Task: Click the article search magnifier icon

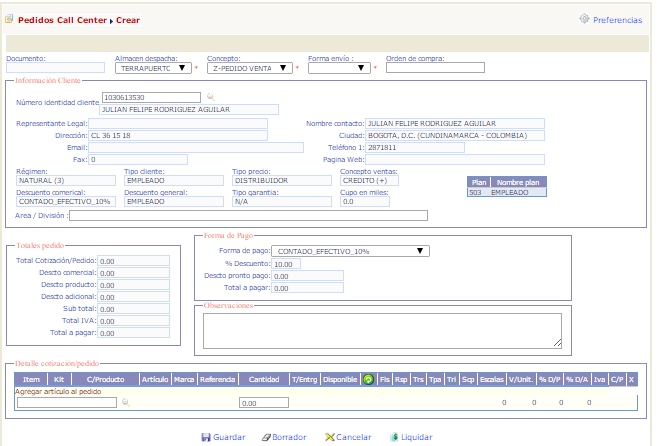Action: (x=125, y=402)
